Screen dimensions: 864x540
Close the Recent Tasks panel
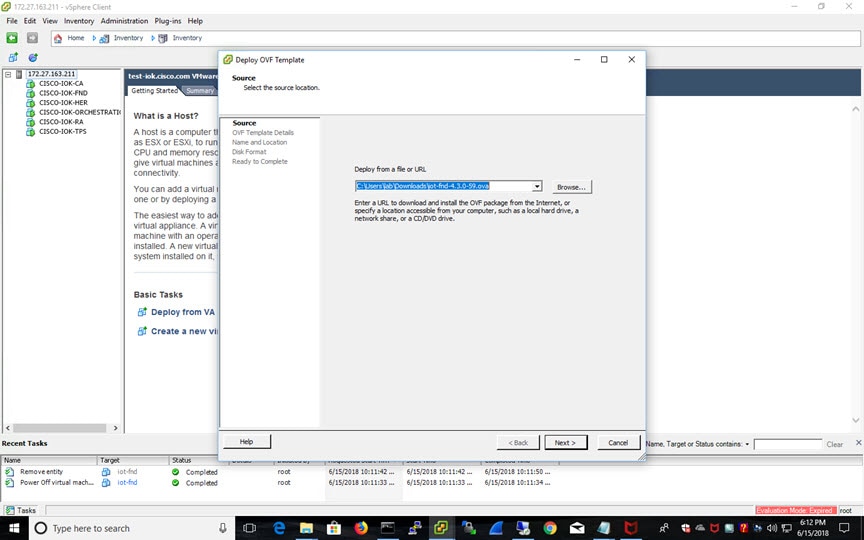[x=858, y=442]
